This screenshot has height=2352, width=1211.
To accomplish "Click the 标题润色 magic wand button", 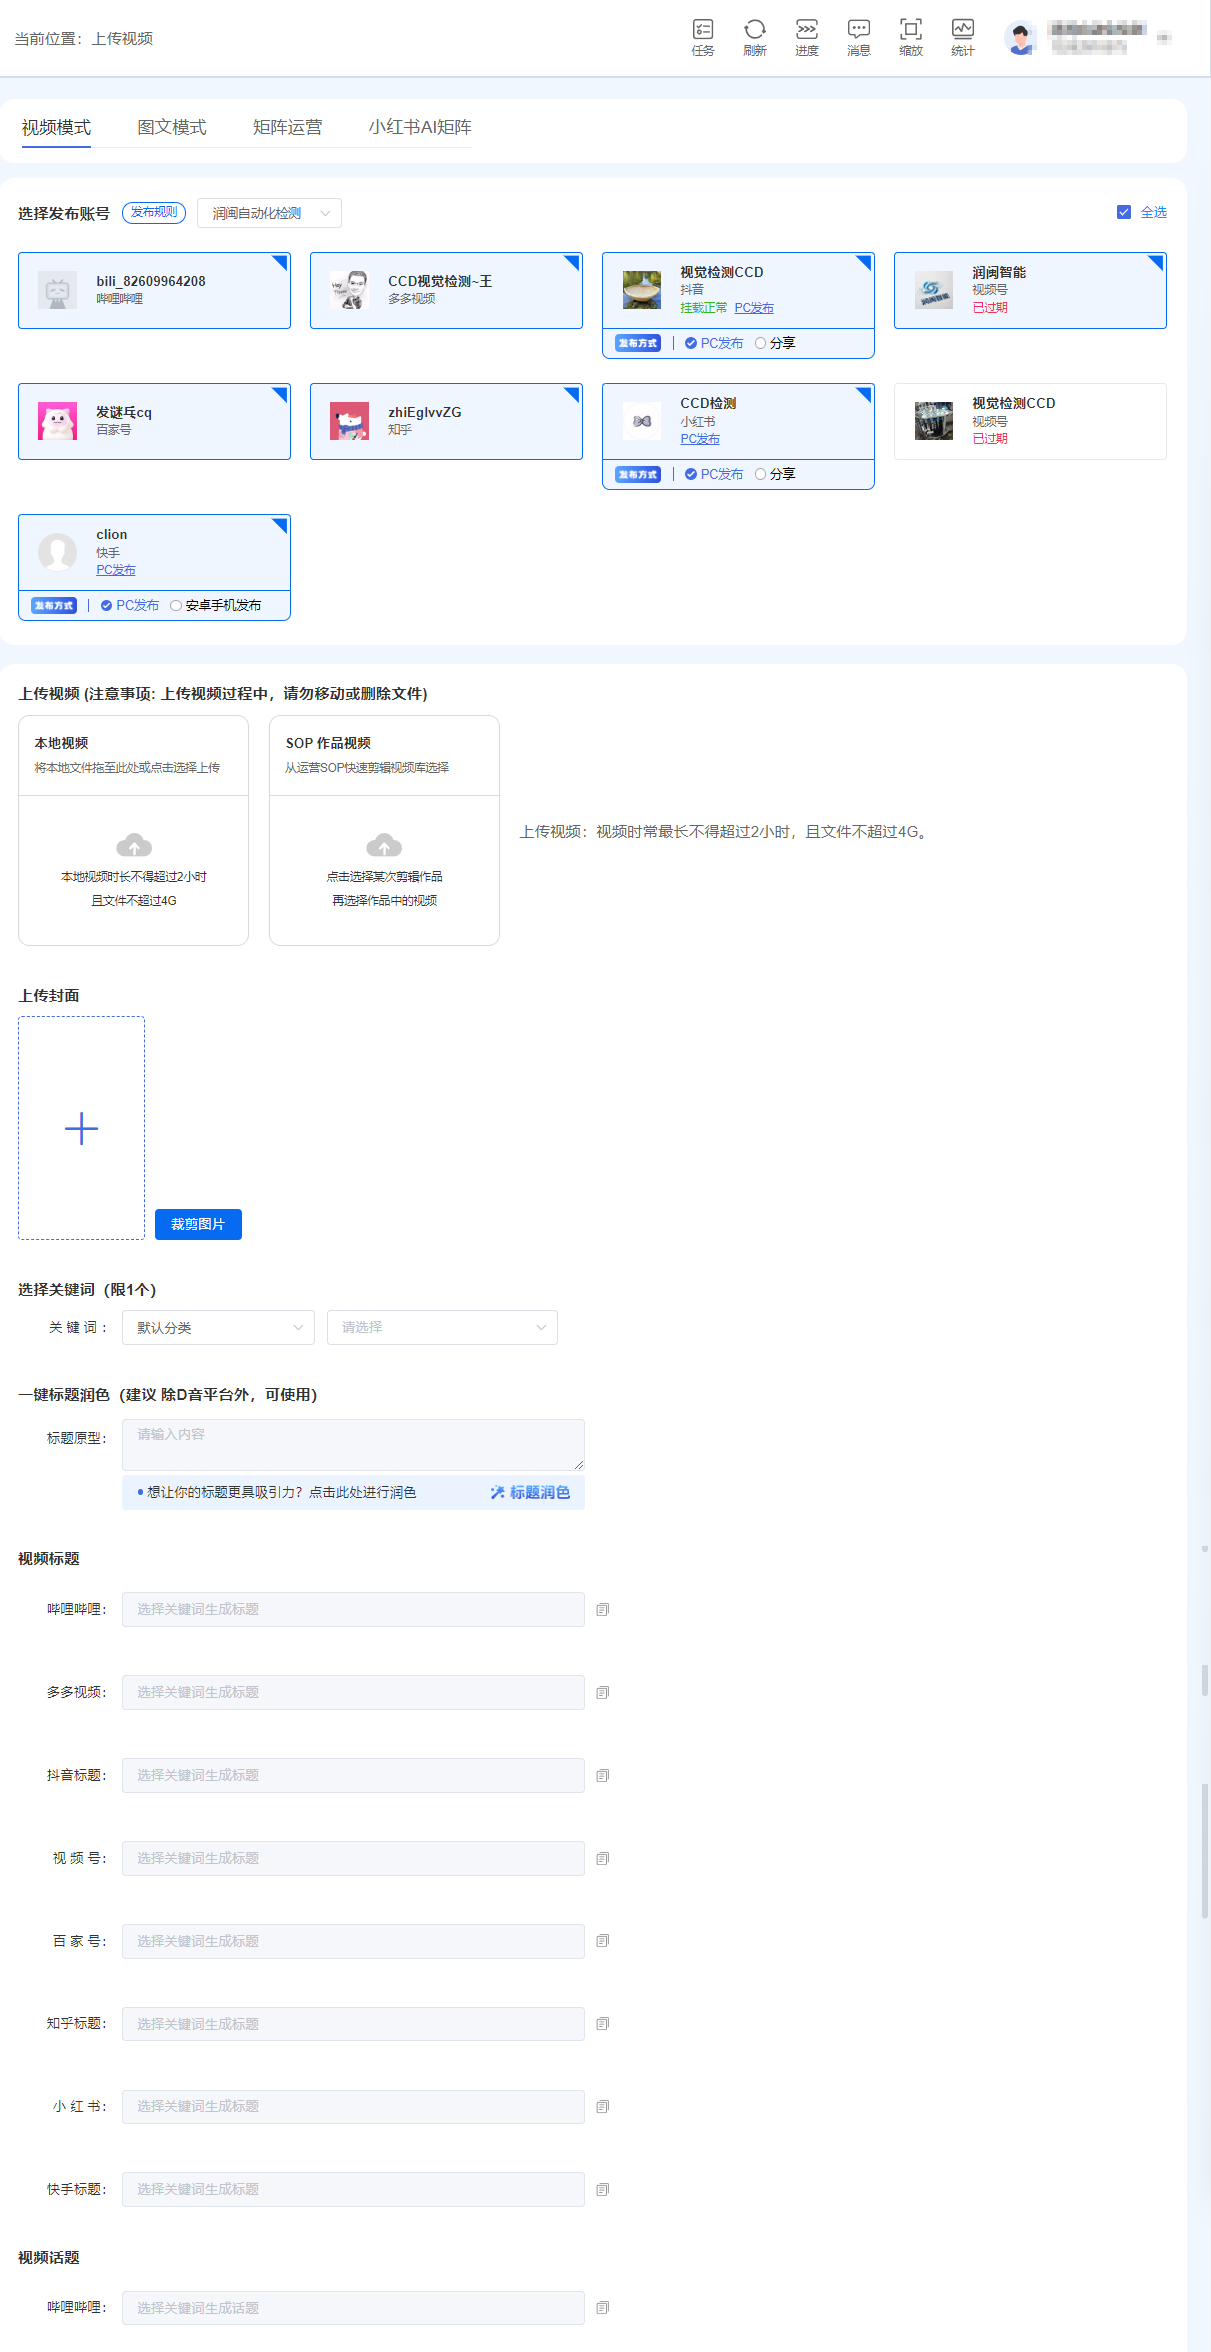I will pos(530,1492).
